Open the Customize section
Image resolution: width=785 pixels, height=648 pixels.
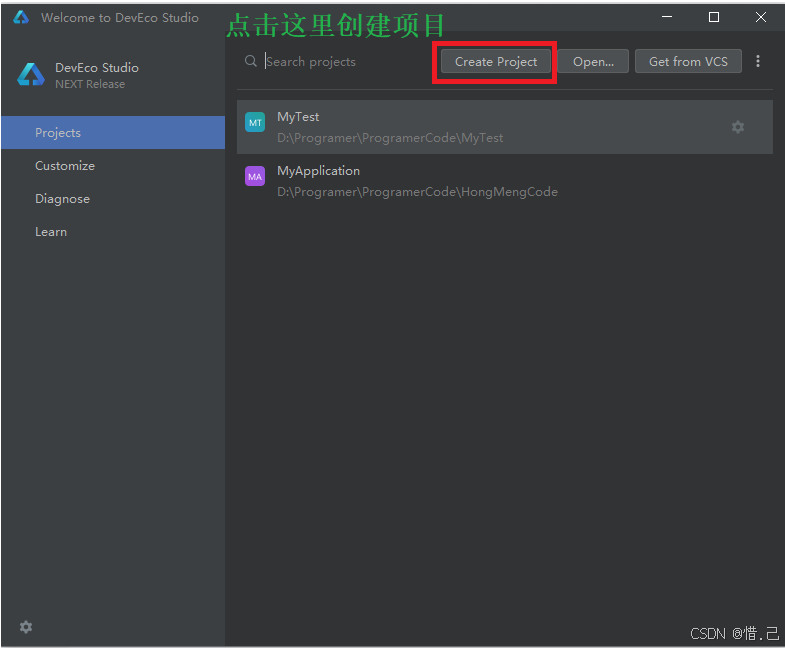pos(113,166)
